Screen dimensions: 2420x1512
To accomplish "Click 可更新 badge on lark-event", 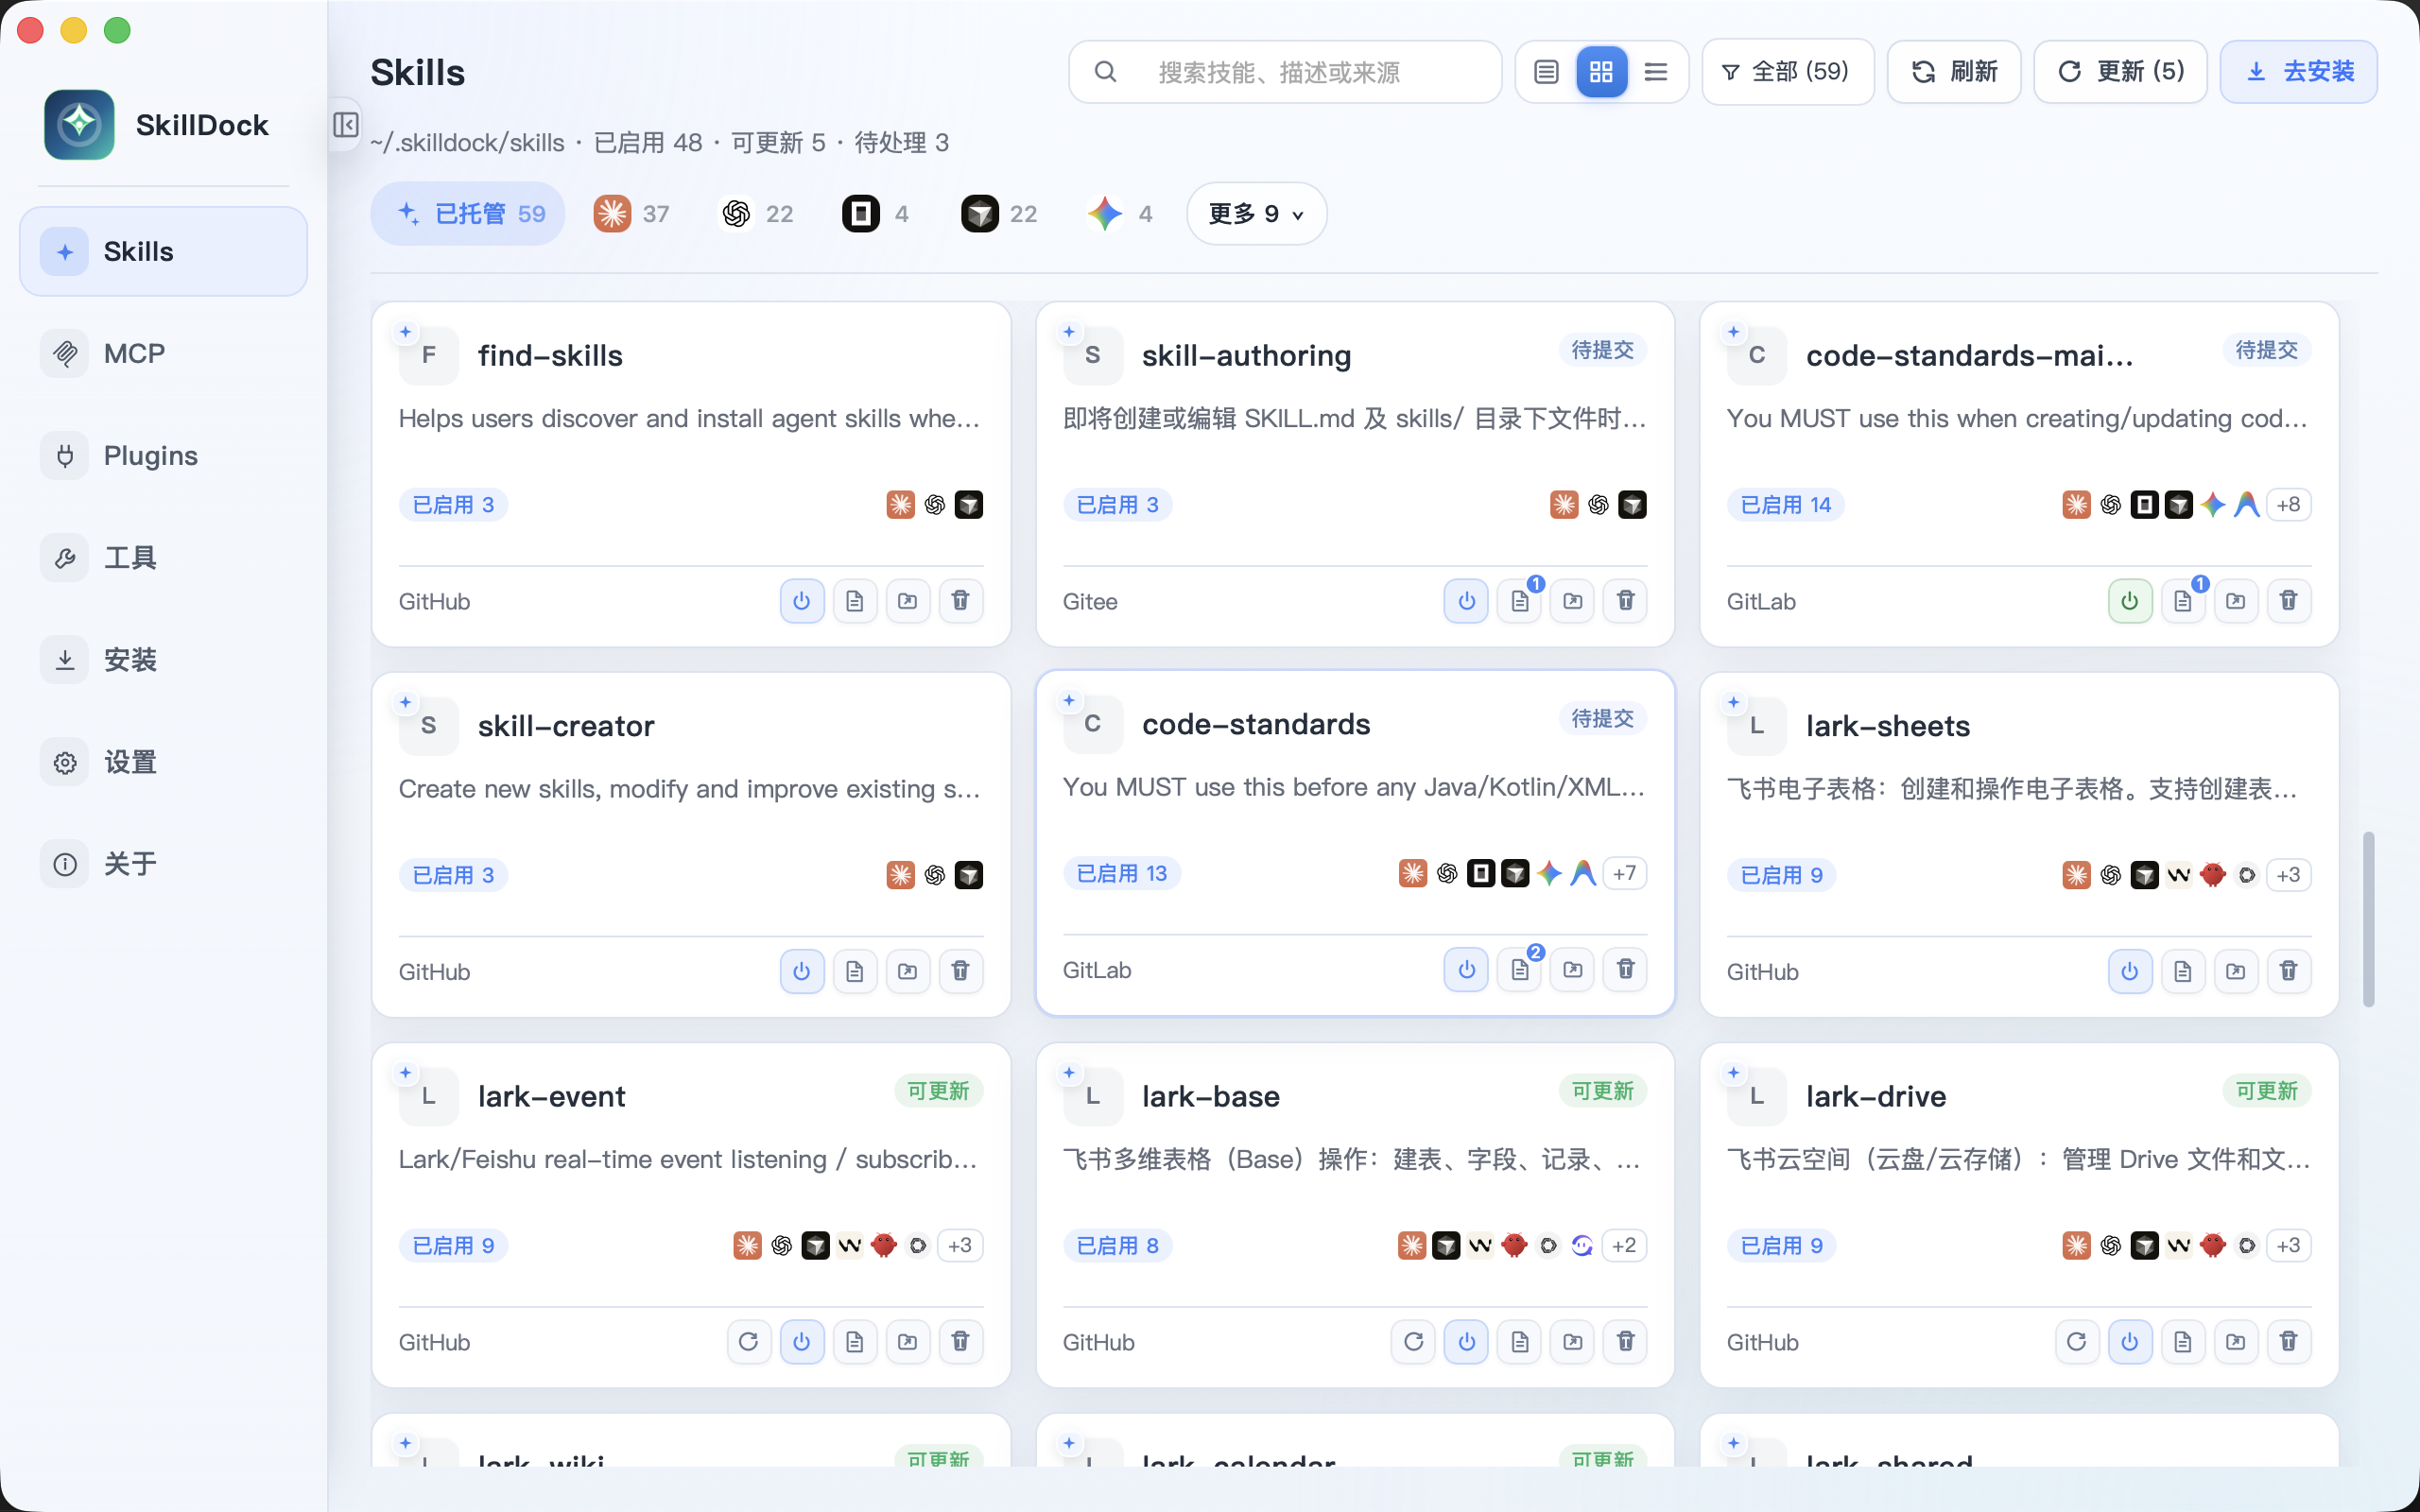I will pos(938,1091).
